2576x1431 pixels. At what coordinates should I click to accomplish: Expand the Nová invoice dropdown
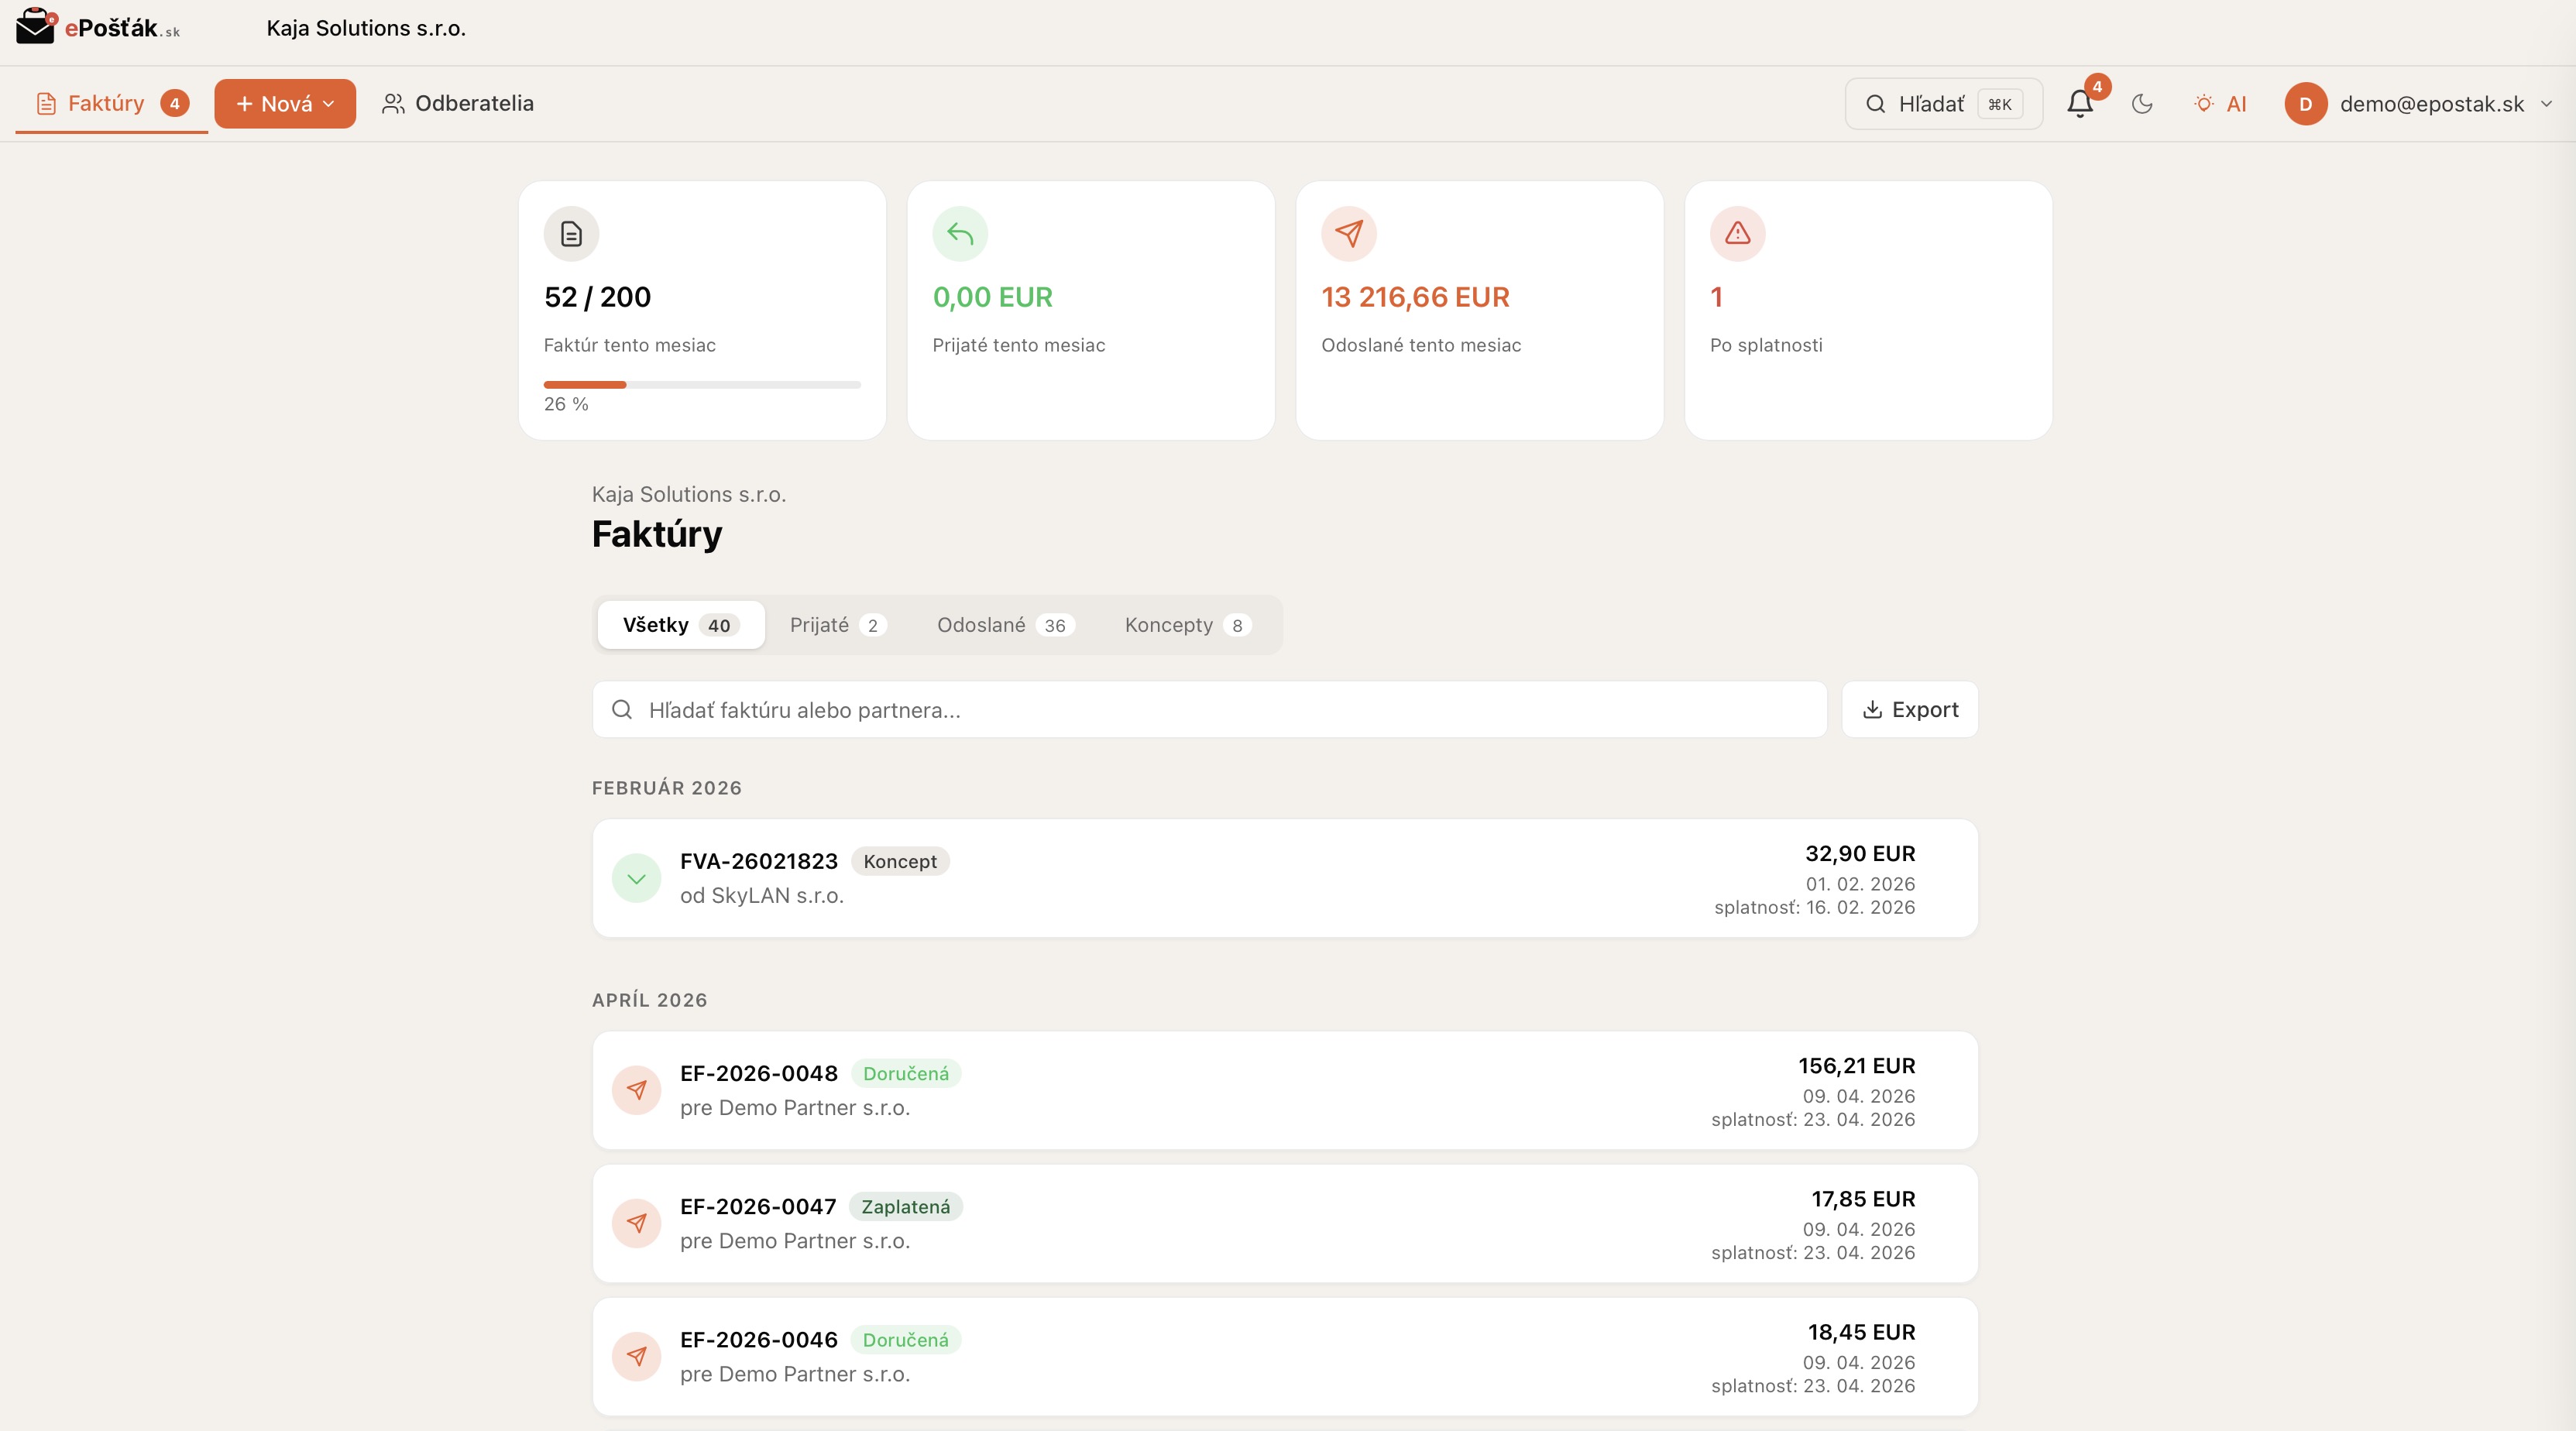pyautogui.click(x=285, y=104)
